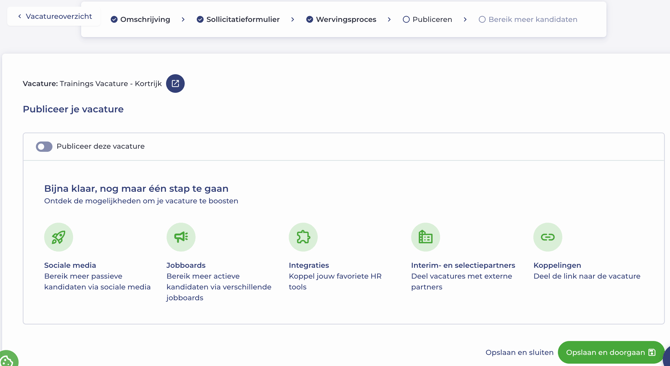
Task: Click the Koppelingen heading
Action: click(557, 265)
